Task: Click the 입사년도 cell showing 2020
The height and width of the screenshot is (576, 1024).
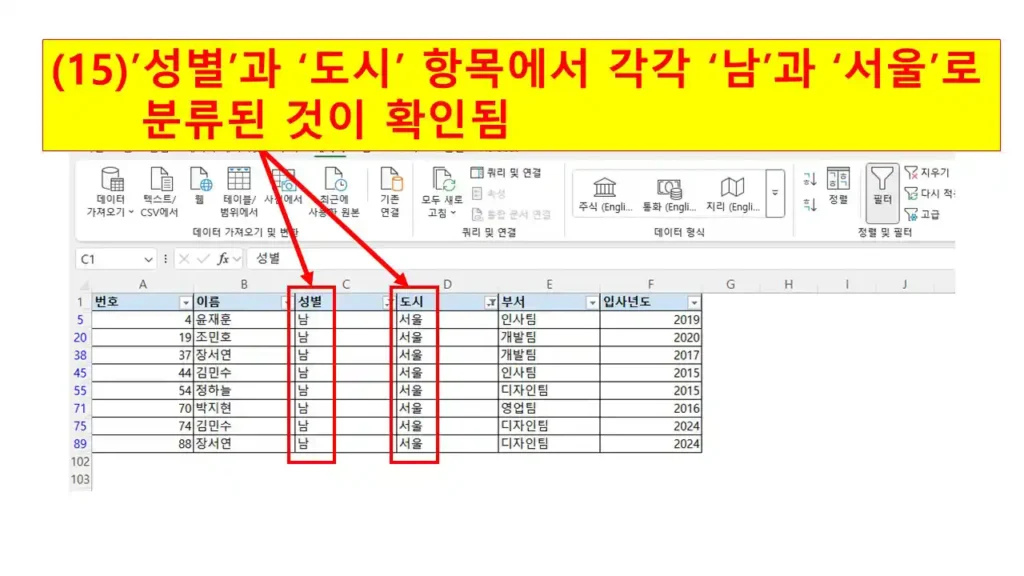Action: tap(650, 337)
